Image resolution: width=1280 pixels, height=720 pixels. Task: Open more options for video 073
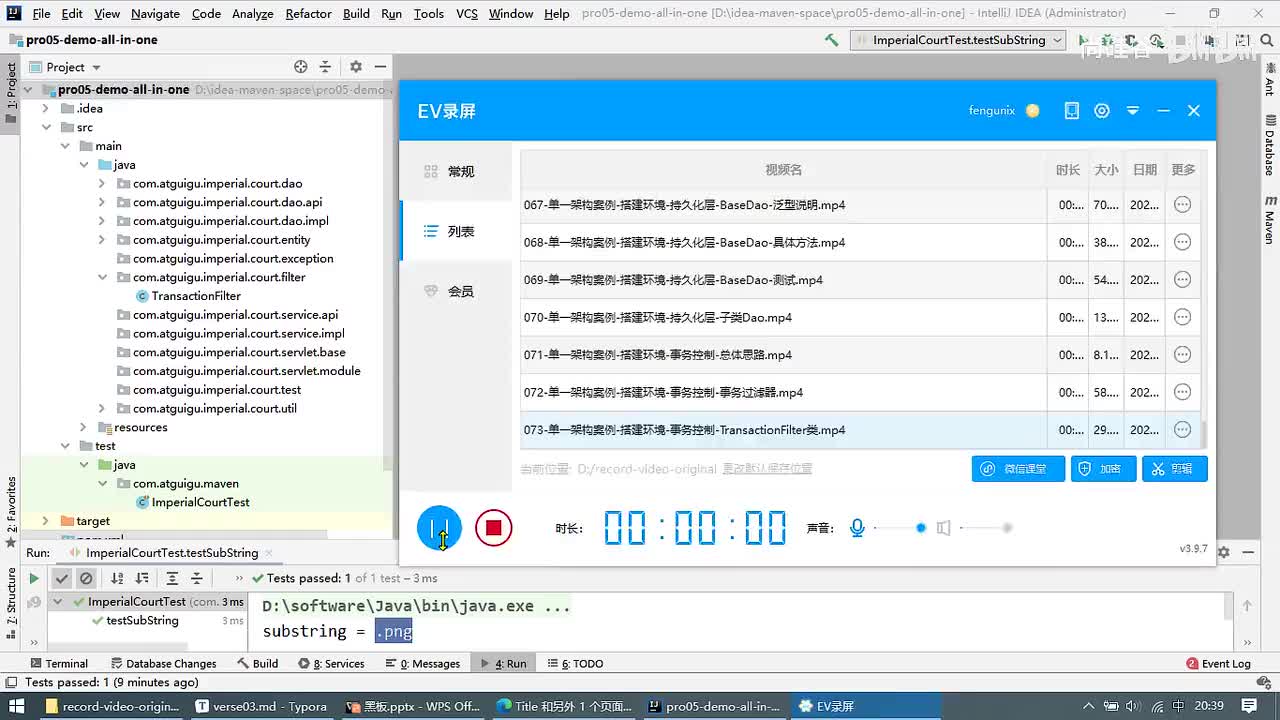[x=1182, y=430]
